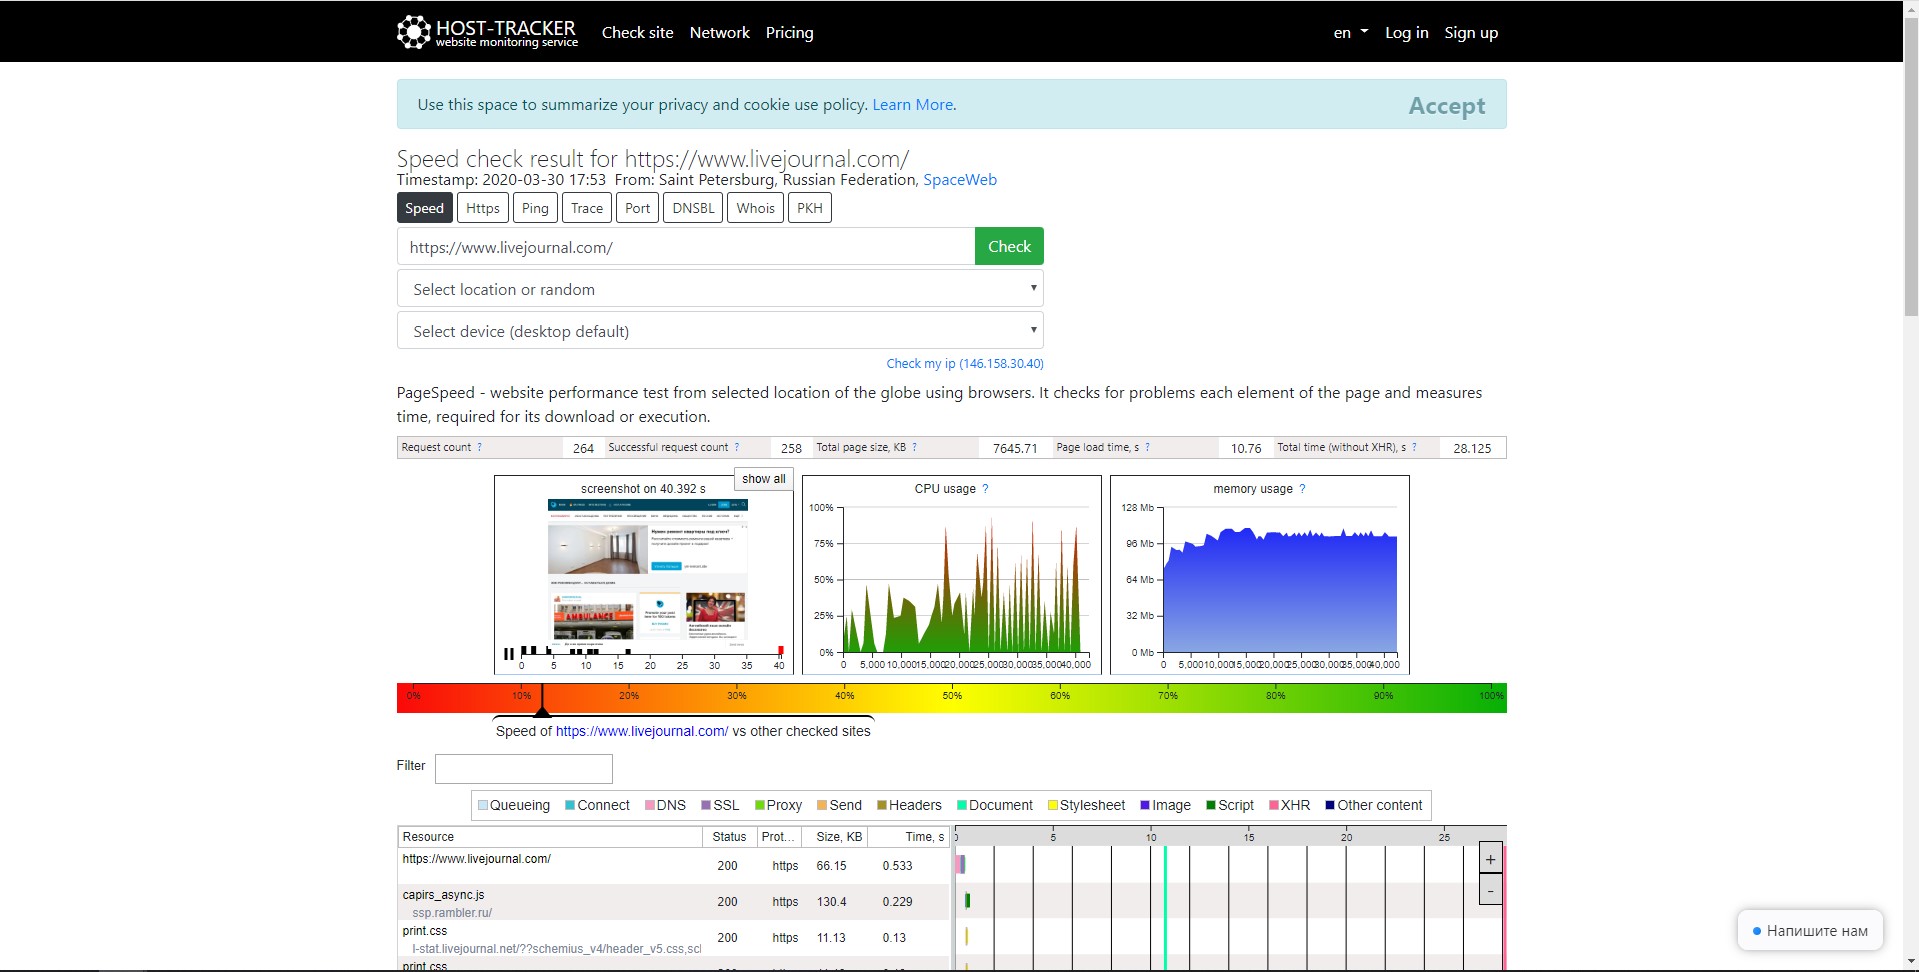Open Pricing in top navigation
1919x972 pixels.
coord(789,32)
